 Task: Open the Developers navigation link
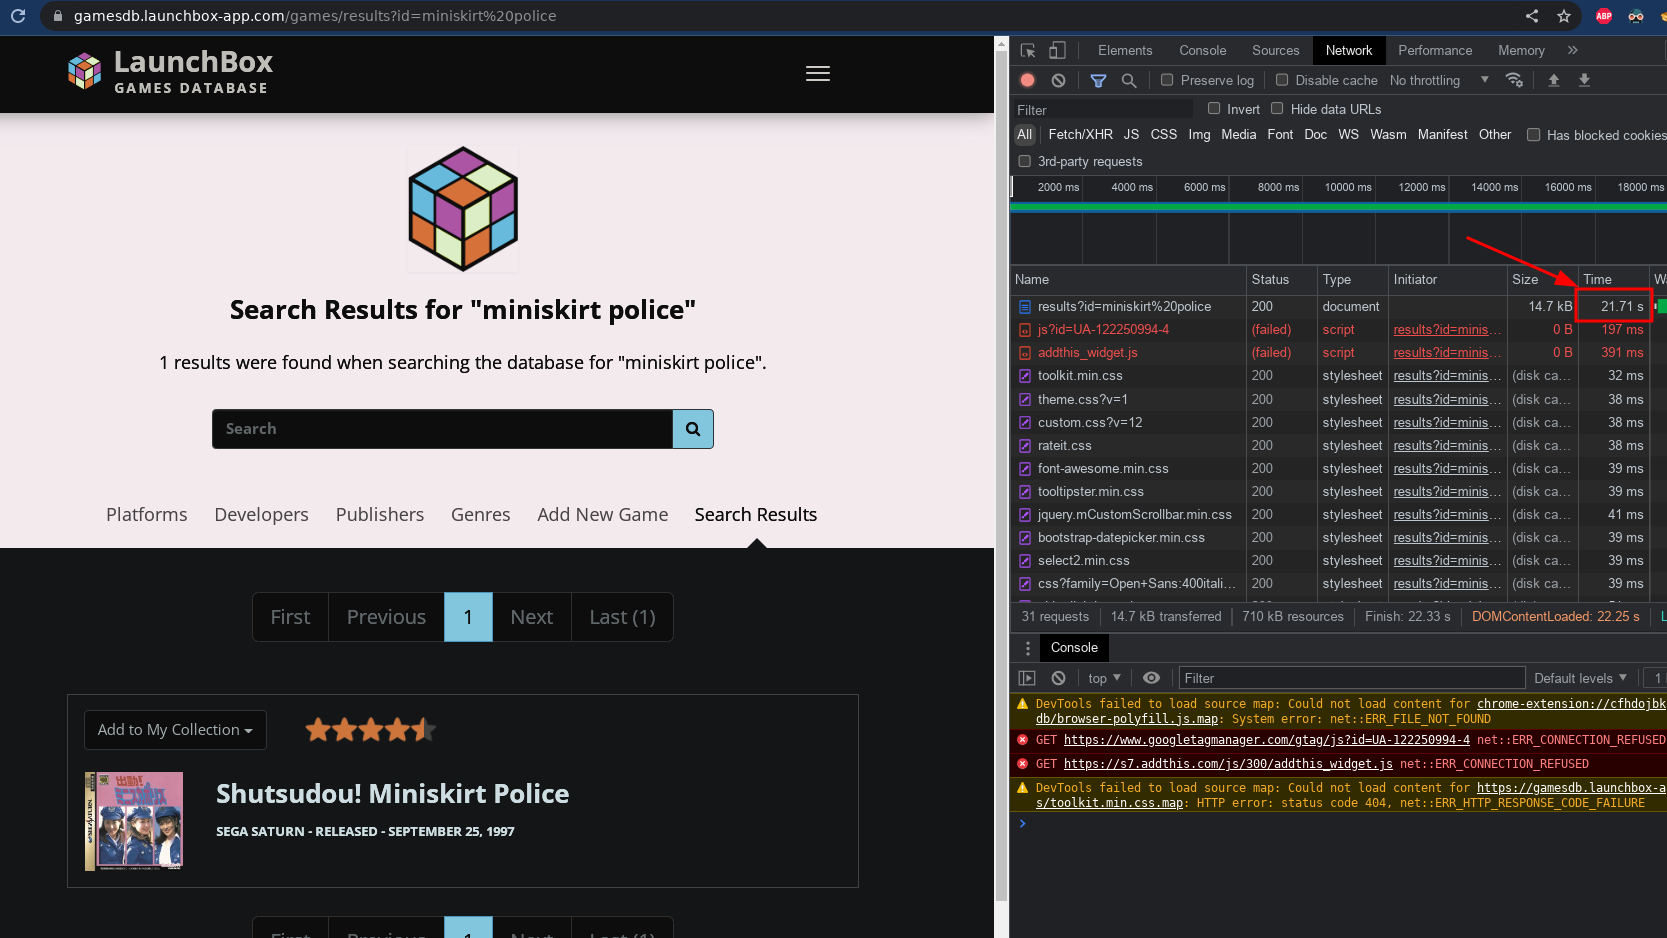tap(262, 514)
